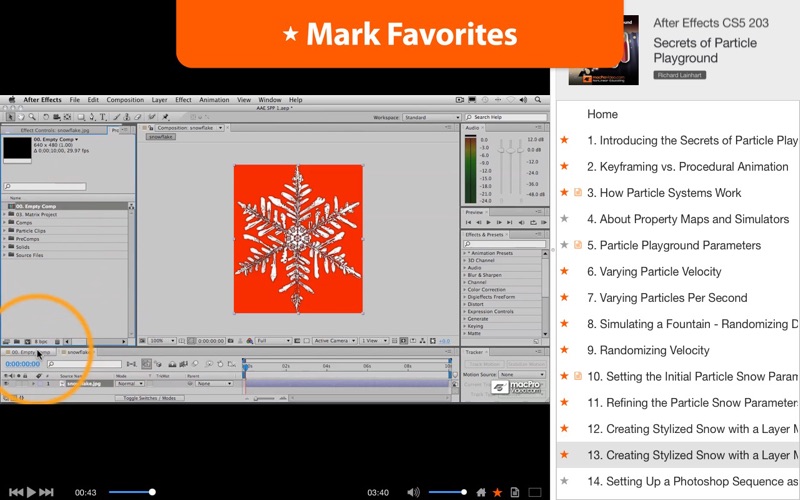This screenshot has height=500, width=800.
Task: Select the Brush tool
Action: (116, 117)
